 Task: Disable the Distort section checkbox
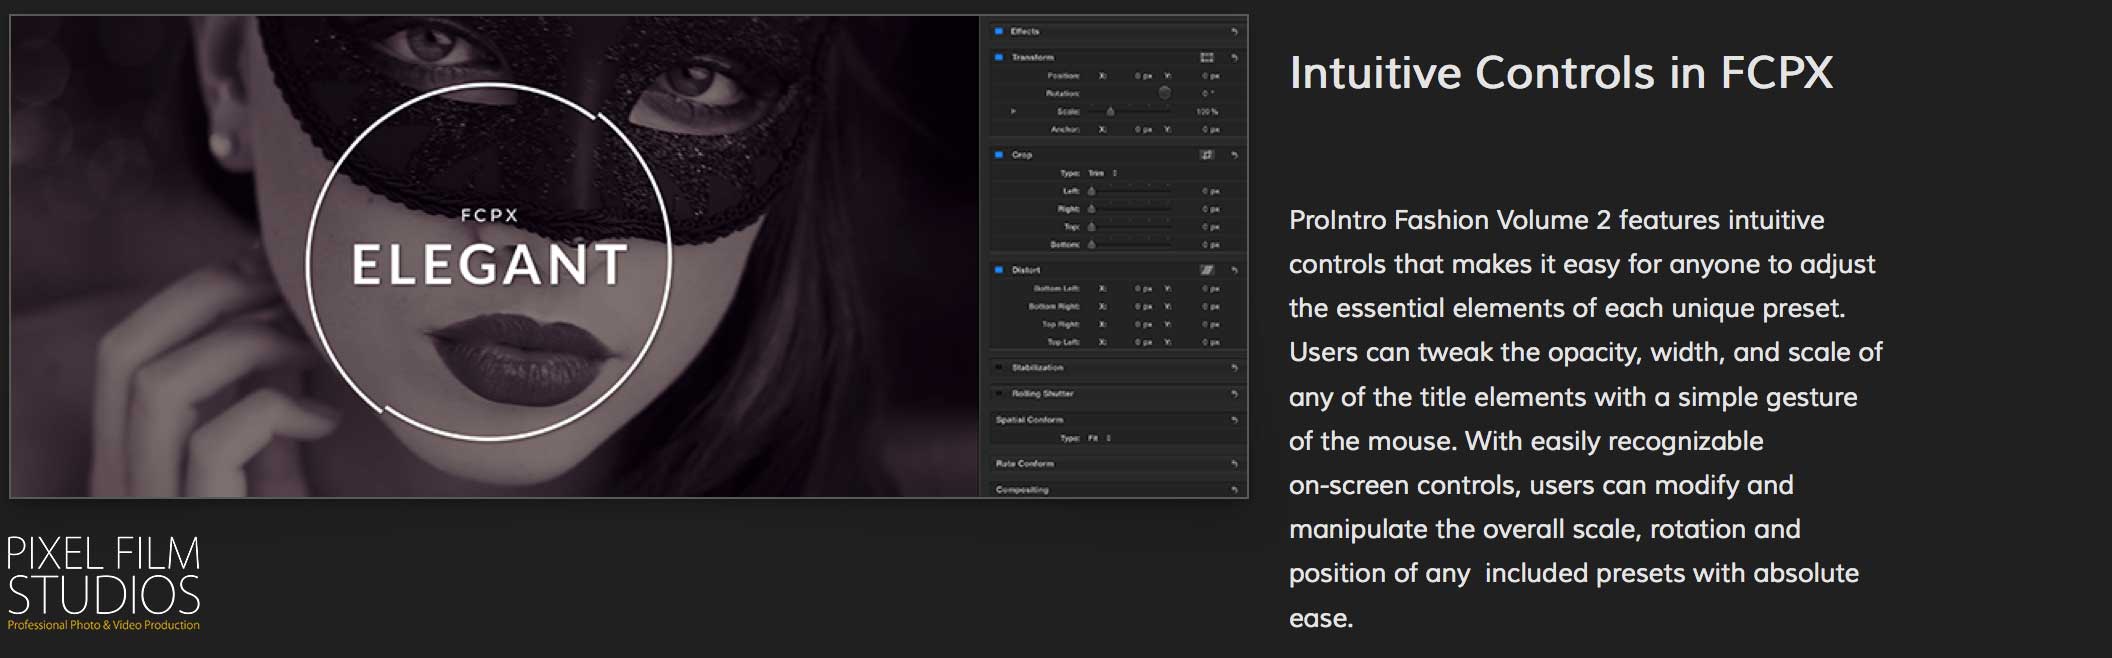pos(999,270)
